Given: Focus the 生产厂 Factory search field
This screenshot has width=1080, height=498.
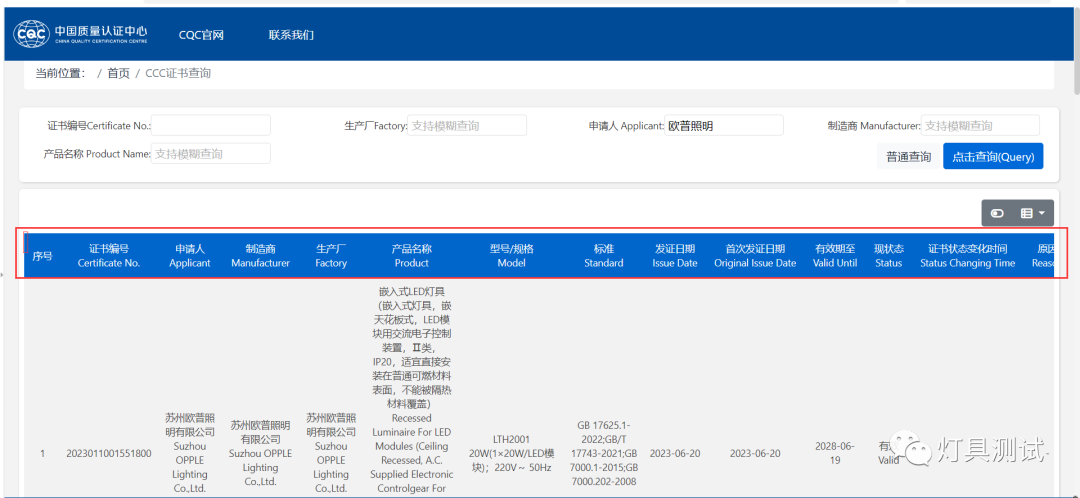Looking at the screenshot, I should 467,126.
